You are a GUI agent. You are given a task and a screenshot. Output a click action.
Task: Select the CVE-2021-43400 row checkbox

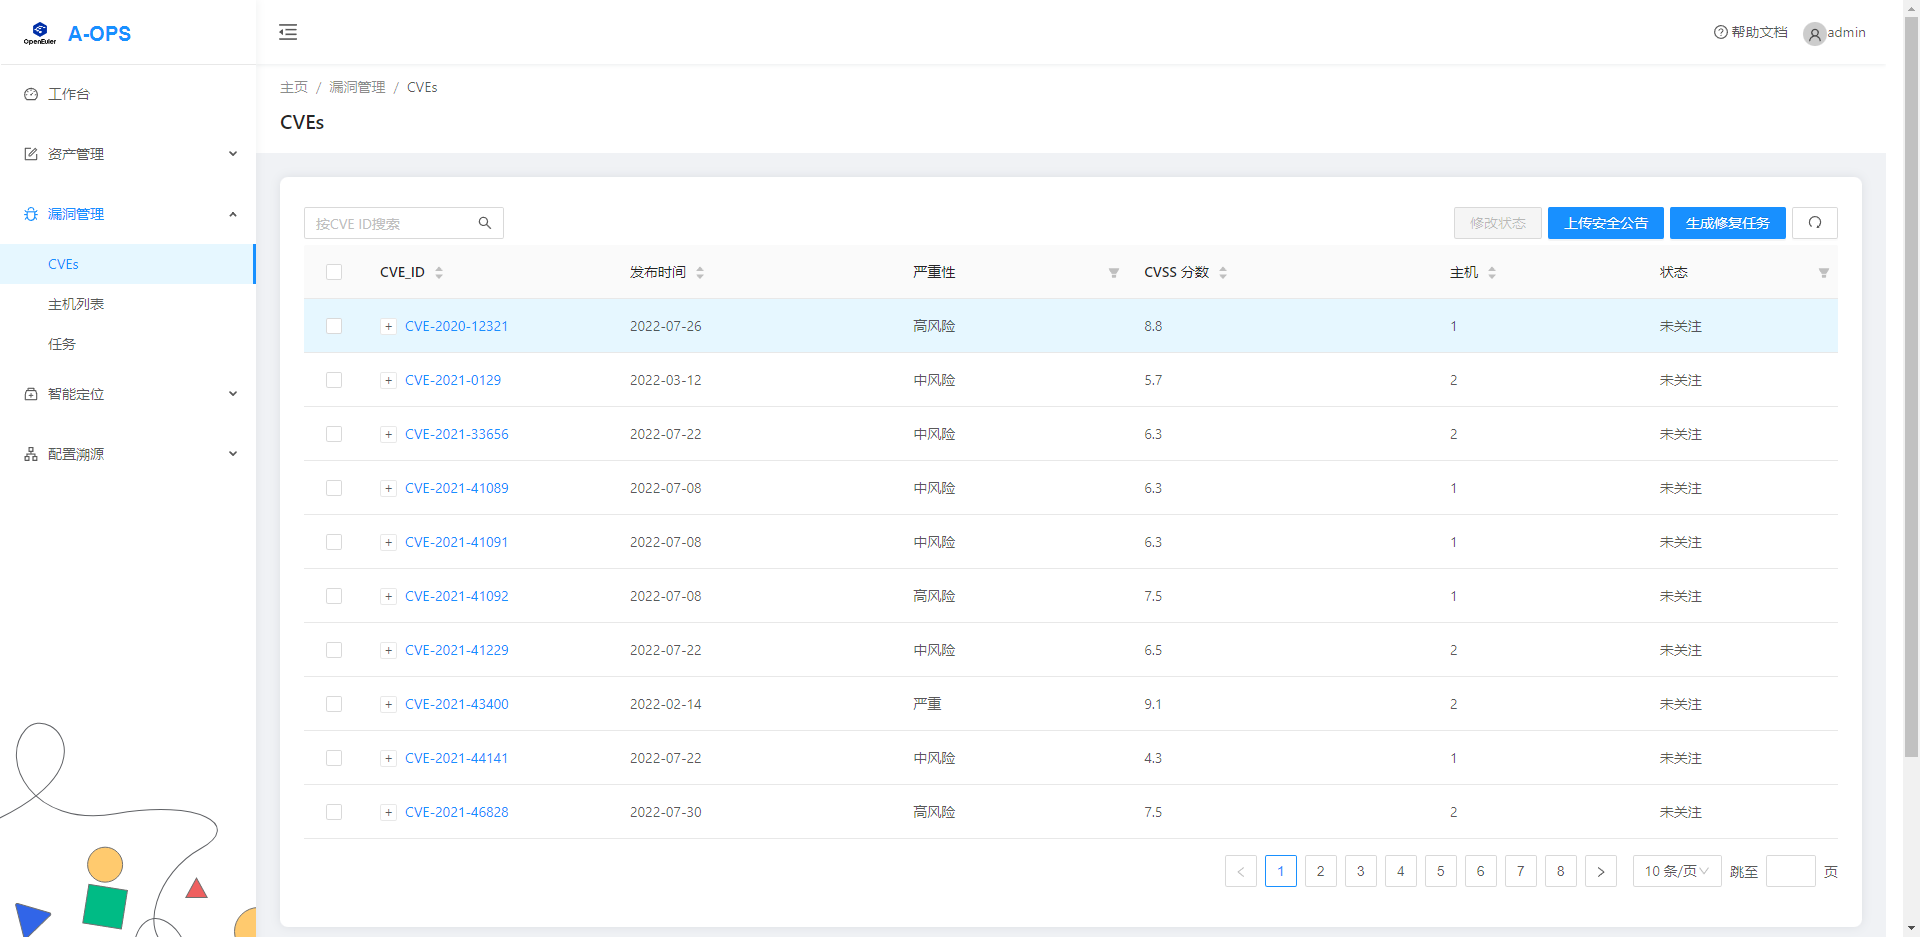(x=334, y=704)
